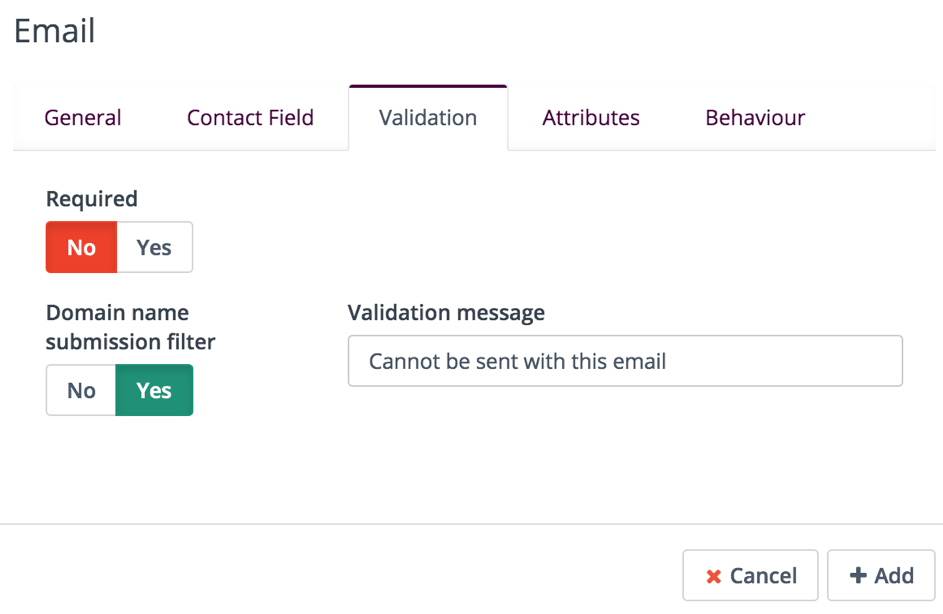Open the Behaviour tab
The width and height of the screenshot is (943, 614).
(x=755, y=118)
